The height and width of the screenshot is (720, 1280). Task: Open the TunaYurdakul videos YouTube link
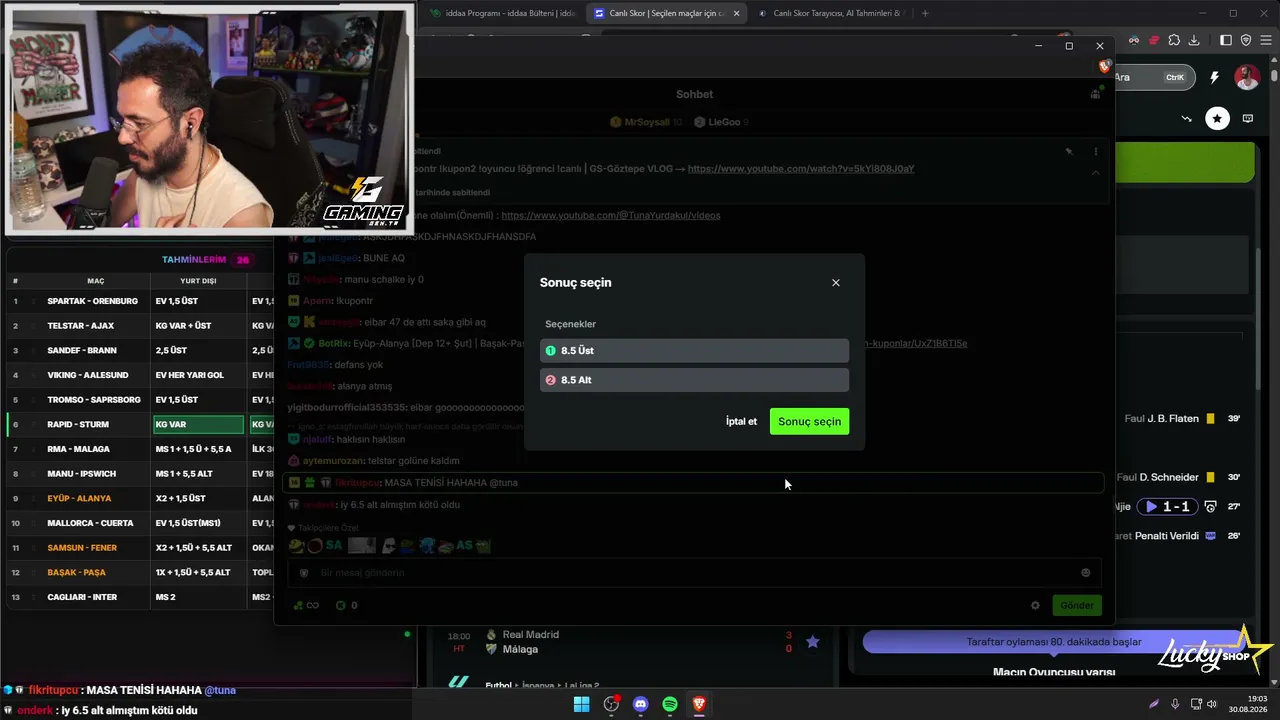pos(610,215)
